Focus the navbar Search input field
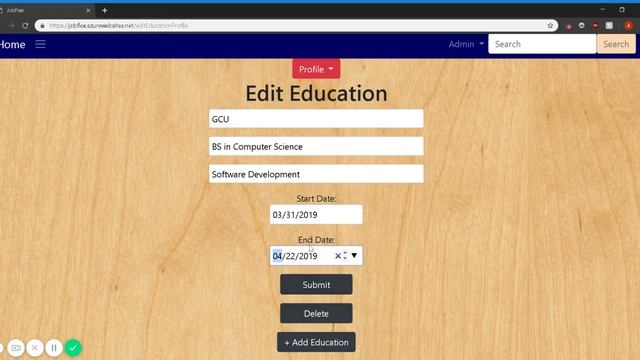 (x=542, y=44)
